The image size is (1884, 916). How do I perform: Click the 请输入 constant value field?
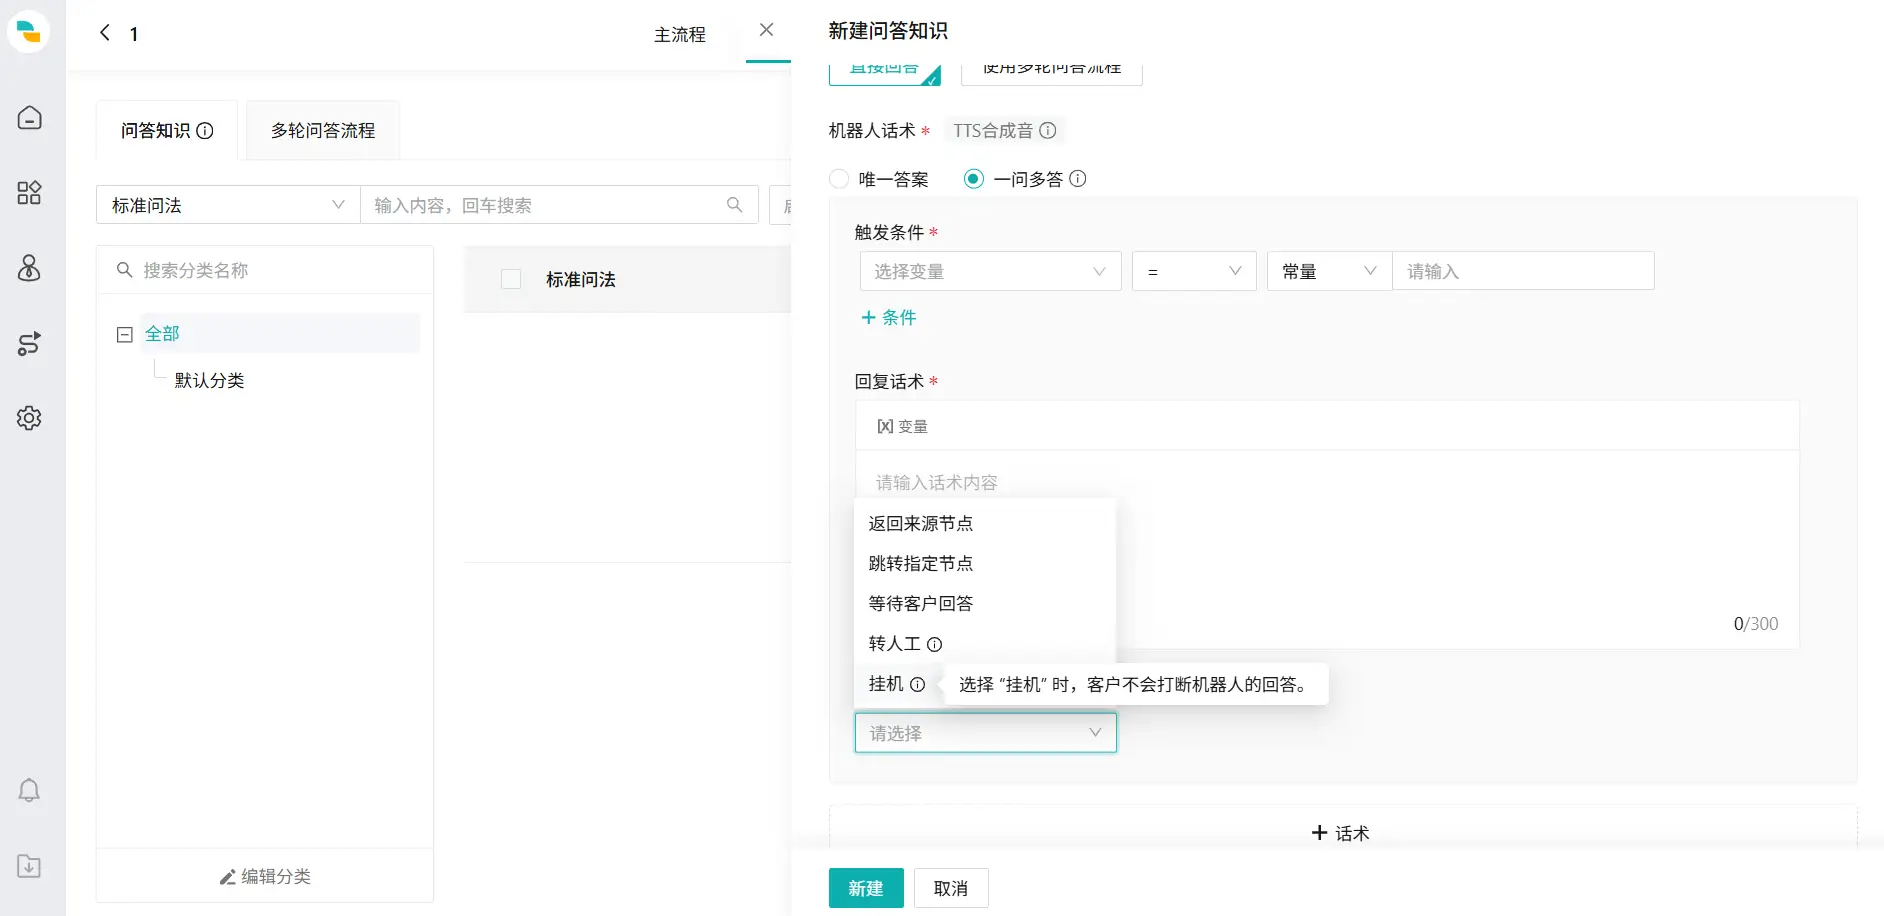pyautogui.click(x=1523, y=271)
